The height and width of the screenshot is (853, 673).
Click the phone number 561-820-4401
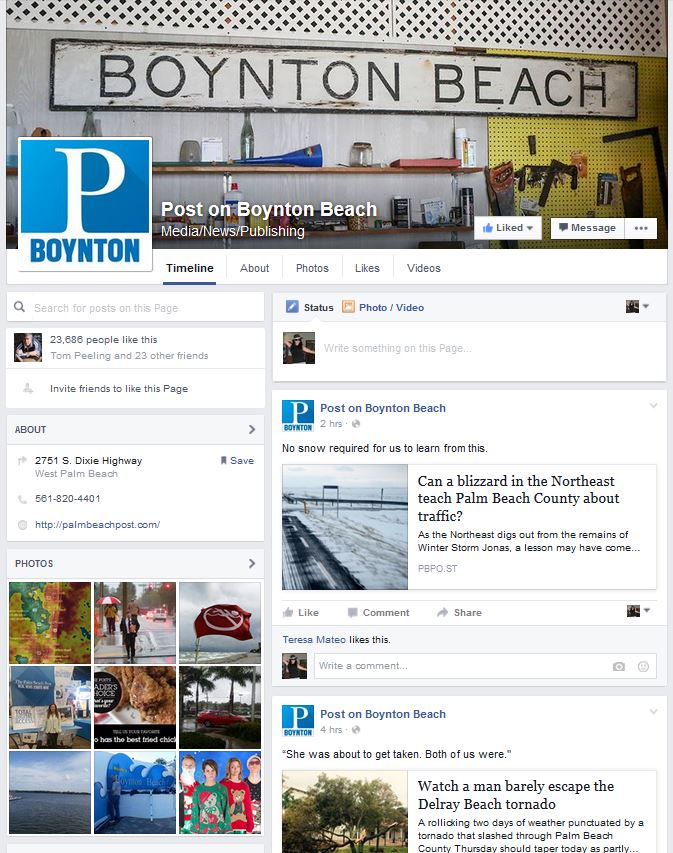pyautogui.click(x=67, y=498)
